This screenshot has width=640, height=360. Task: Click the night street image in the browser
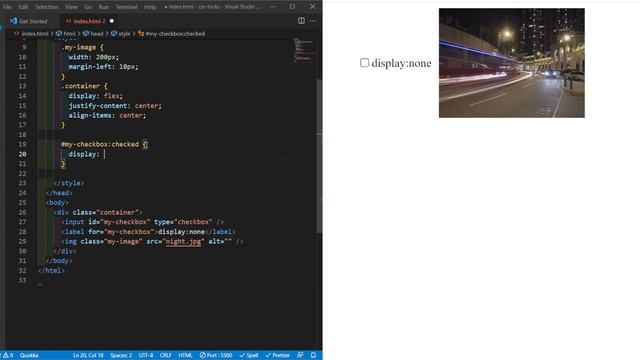(x=511, y=63)
